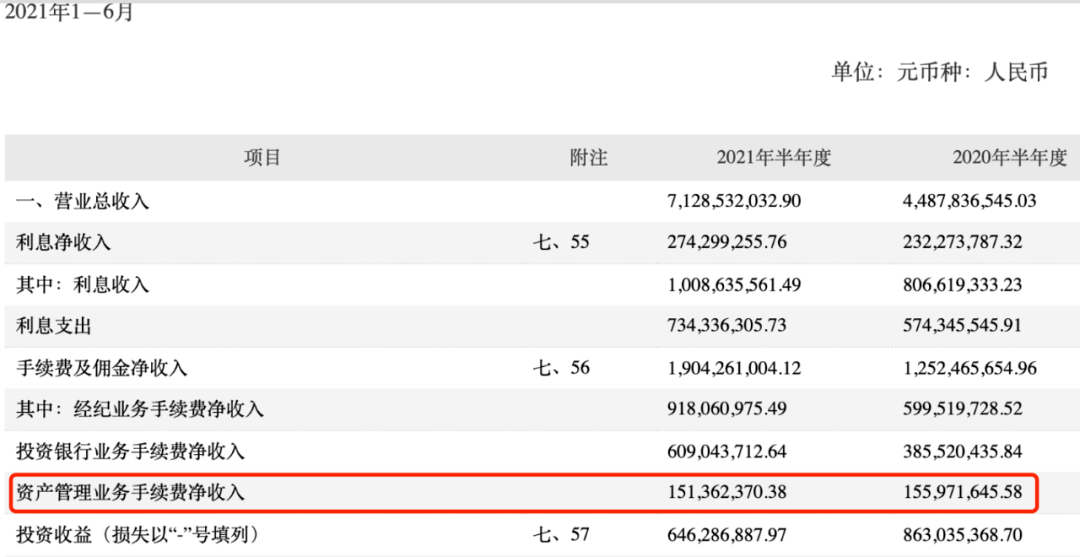Click the 其中：经纪业务手续费净收入 row label

(139, 410)
